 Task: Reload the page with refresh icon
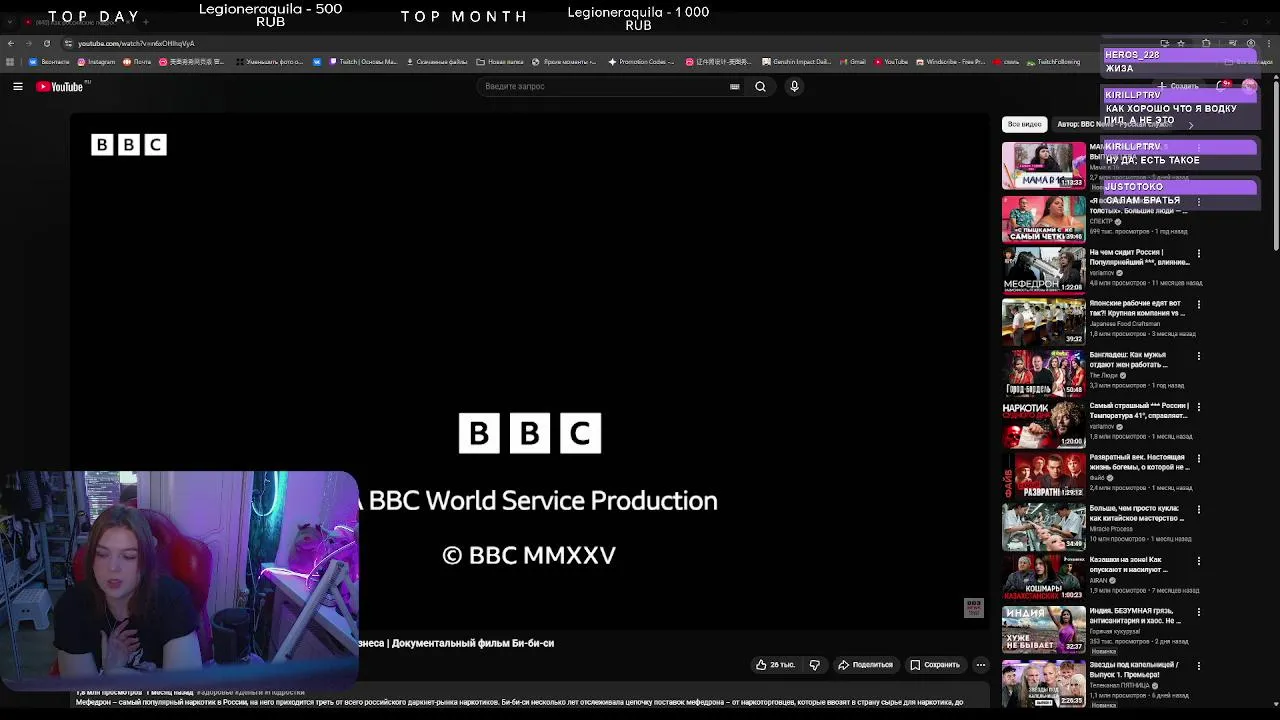click(x=46, y=43)
